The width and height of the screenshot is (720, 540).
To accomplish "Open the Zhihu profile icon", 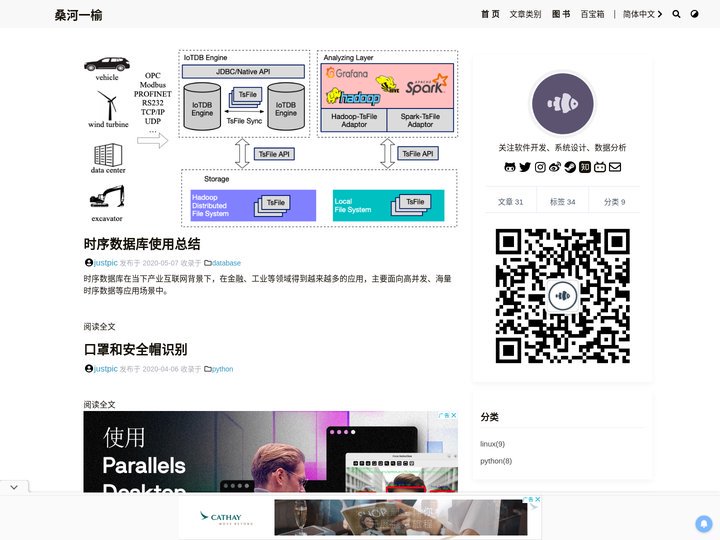I will click(585, 167).
